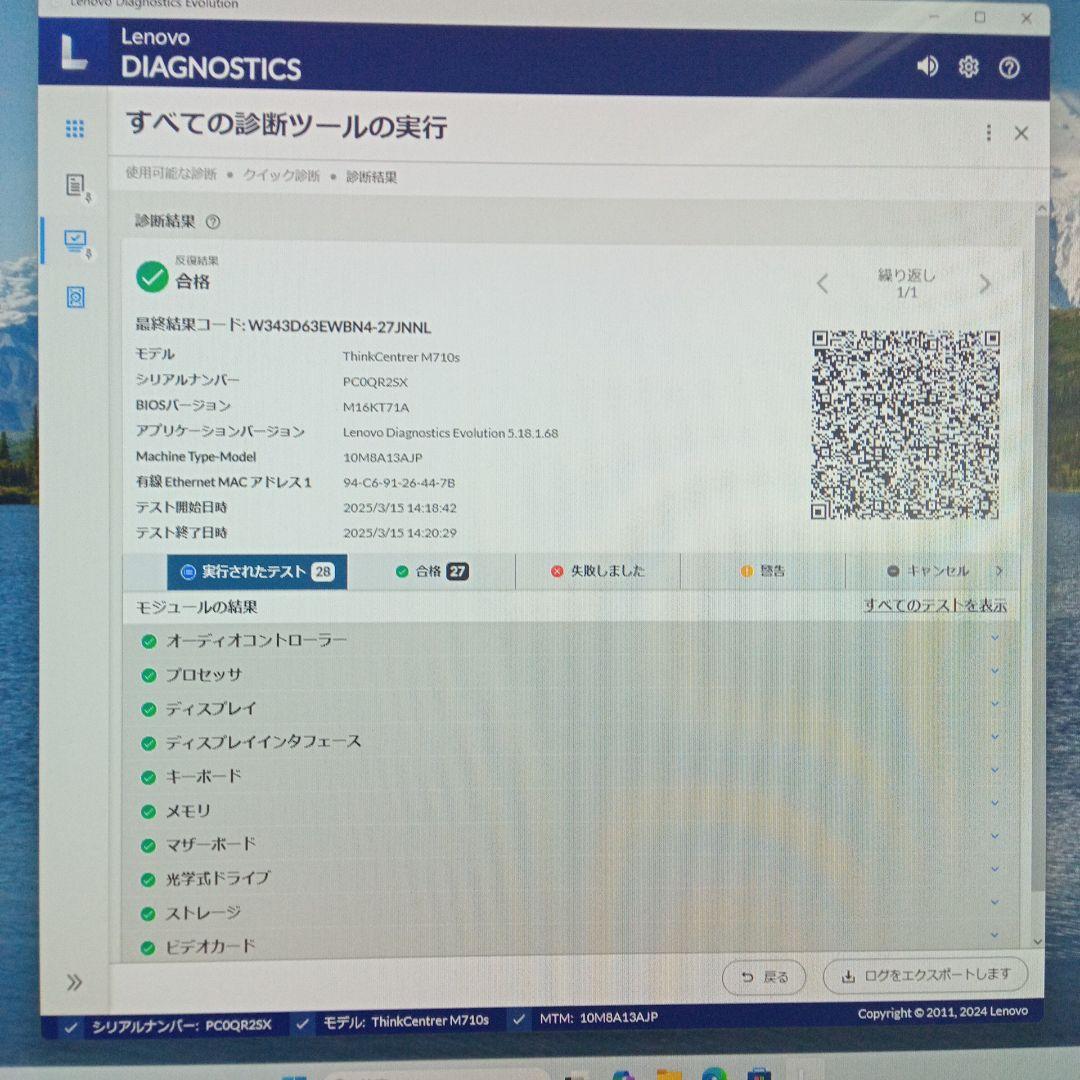This screenshot has width=1080, height=1080.
Task: Select the report/log document icon in sidebar
Action: coord(73,185)
